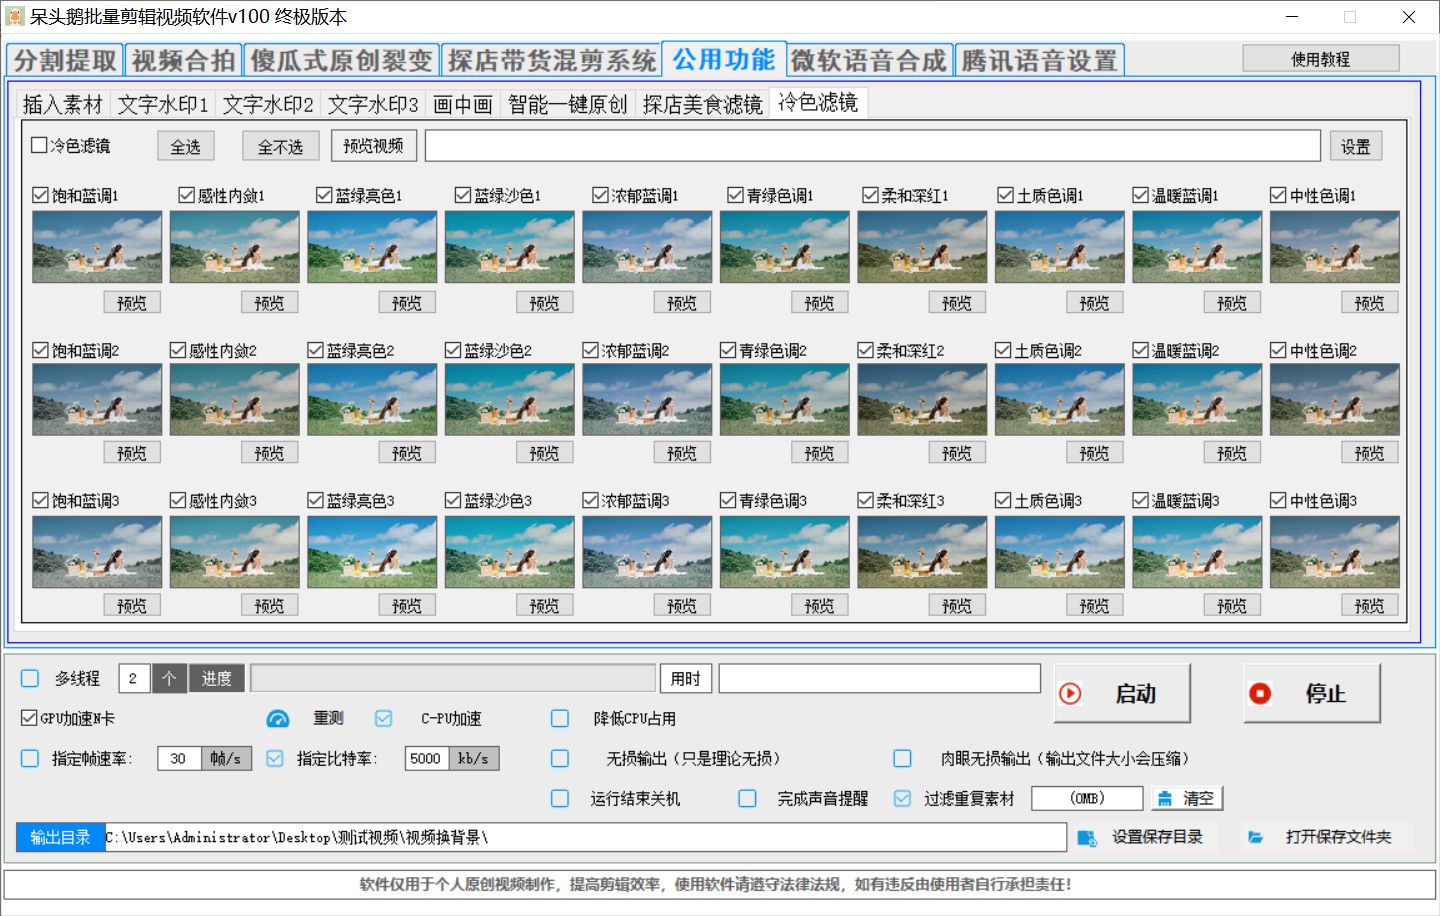Click the 输出目录 label button
The image size is (1440, 916).
point(60,837)
